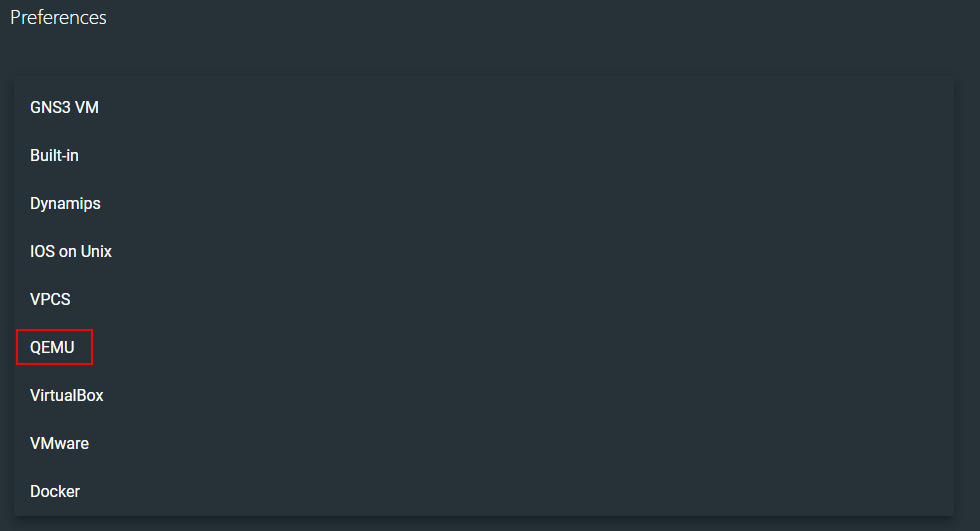
Task: Open the GNS3 VM preferences
Action: coord(64,107)
